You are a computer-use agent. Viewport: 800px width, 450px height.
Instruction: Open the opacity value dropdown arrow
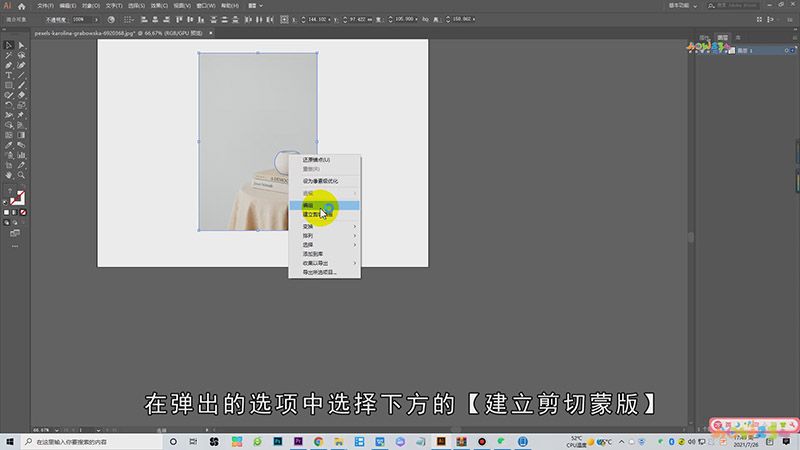[x=96, y=19]
